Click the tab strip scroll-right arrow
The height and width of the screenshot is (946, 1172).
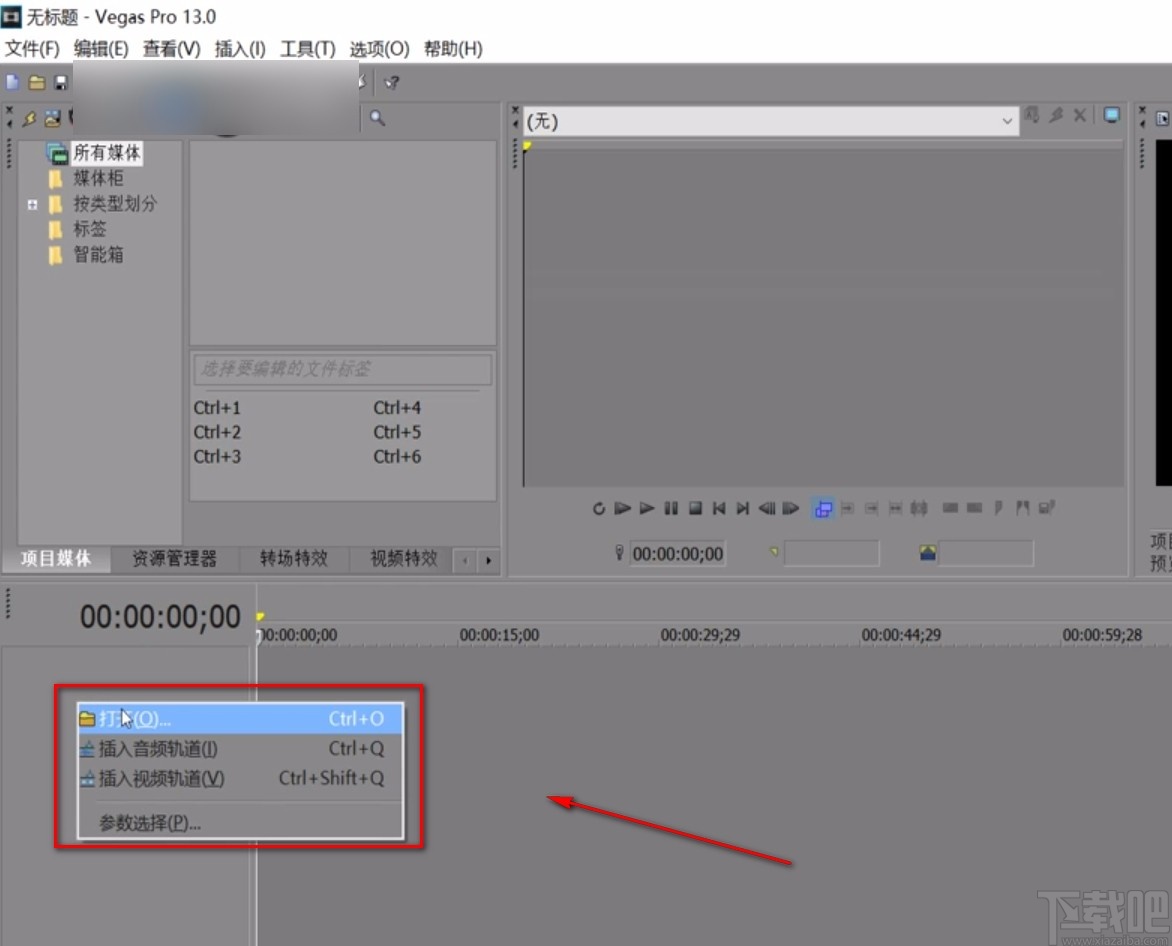coord(489,560)
